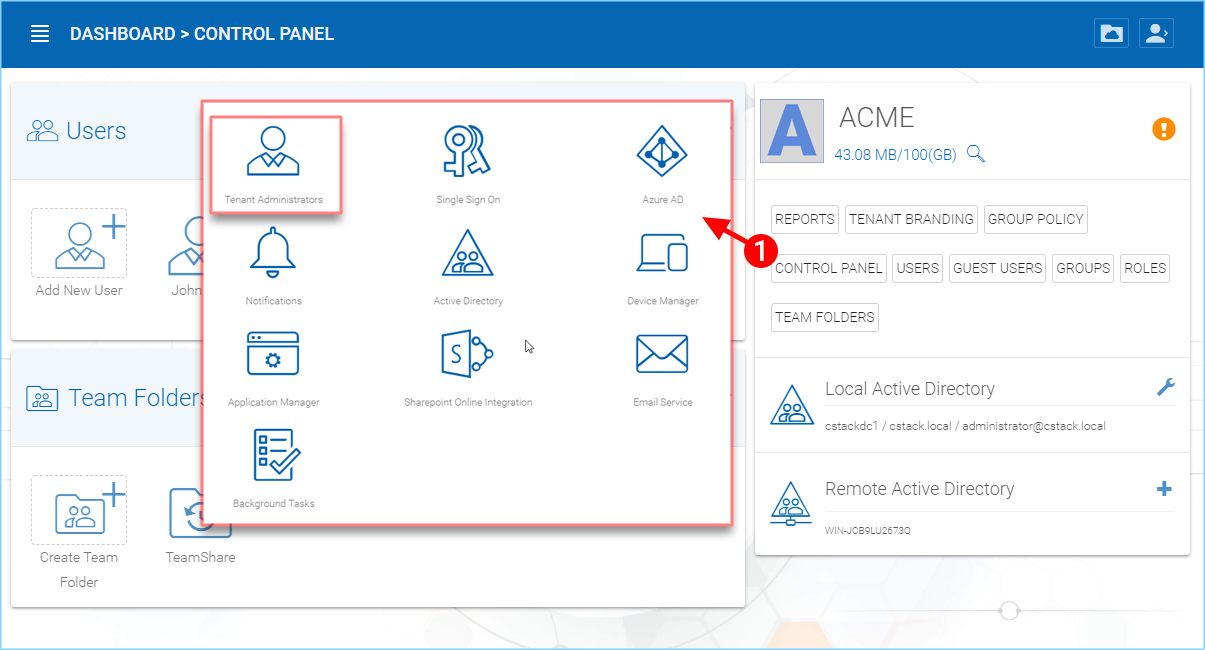The image size is (1205, 650).
Task: Open the REPORTS section
Action: pos(804,219)
